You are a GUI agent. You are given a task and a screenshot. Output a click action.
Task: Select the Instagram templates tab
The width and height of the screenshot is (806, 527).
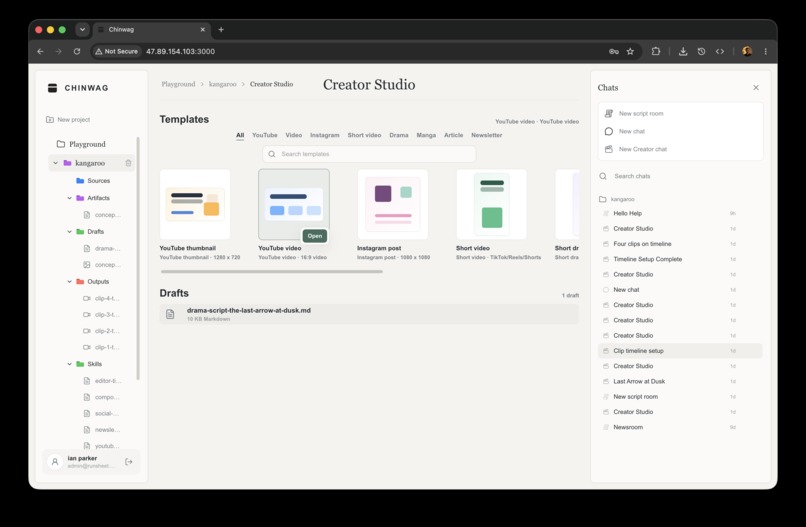(x=325, y=135)
